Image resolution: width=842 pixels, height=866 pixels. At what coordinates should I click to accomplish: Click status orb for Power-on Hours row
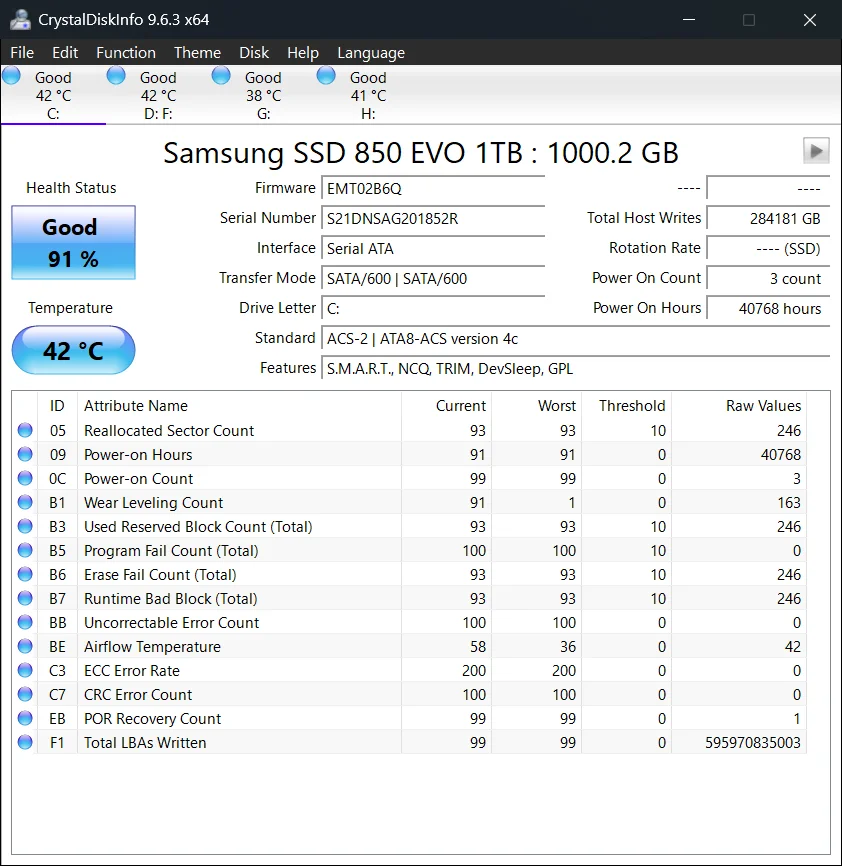pos(25,454)
